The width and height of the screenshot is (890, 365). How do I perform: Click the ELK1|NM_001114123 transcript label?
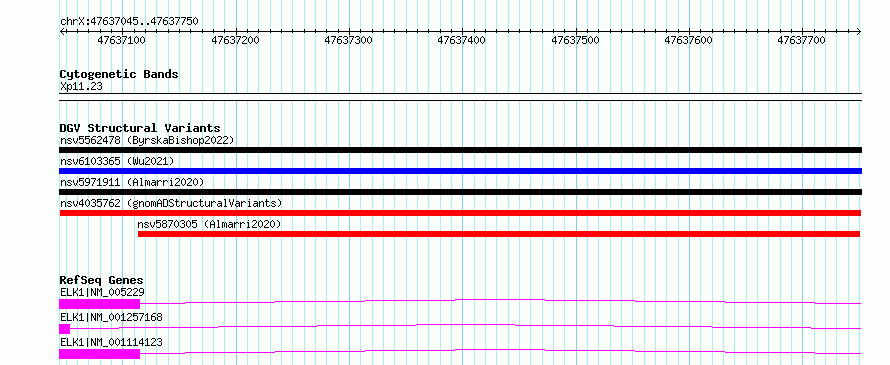(111, 342)
